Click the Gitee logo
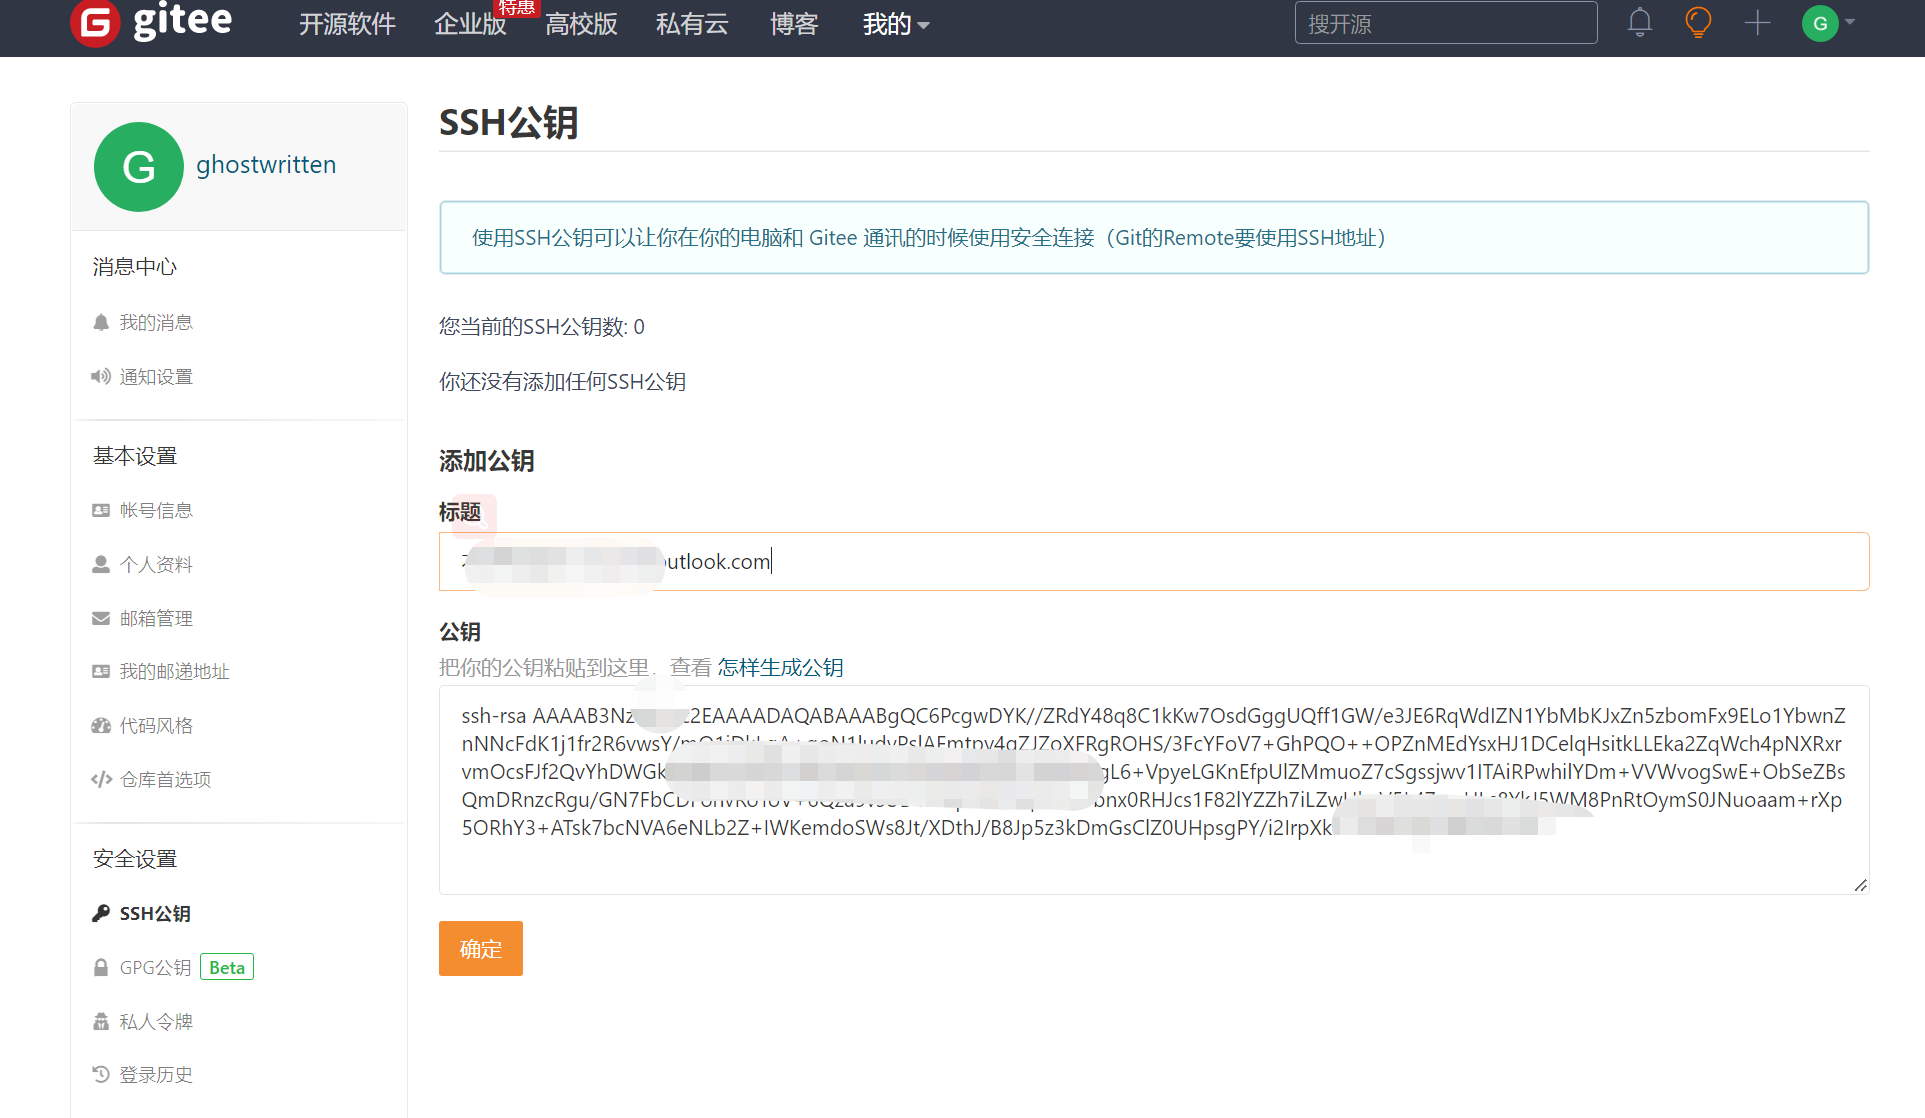Screen dimensions: 1925x1118 click(152, 22)
